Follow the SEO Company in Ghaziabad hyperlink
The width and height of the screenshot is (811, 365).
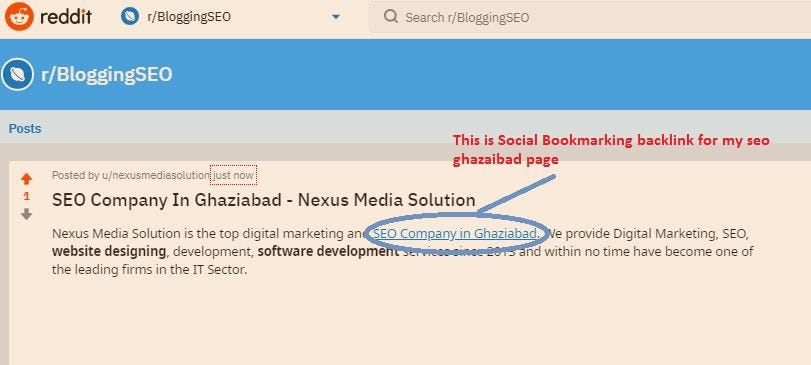pyautogui.click(x=455, y=234)
